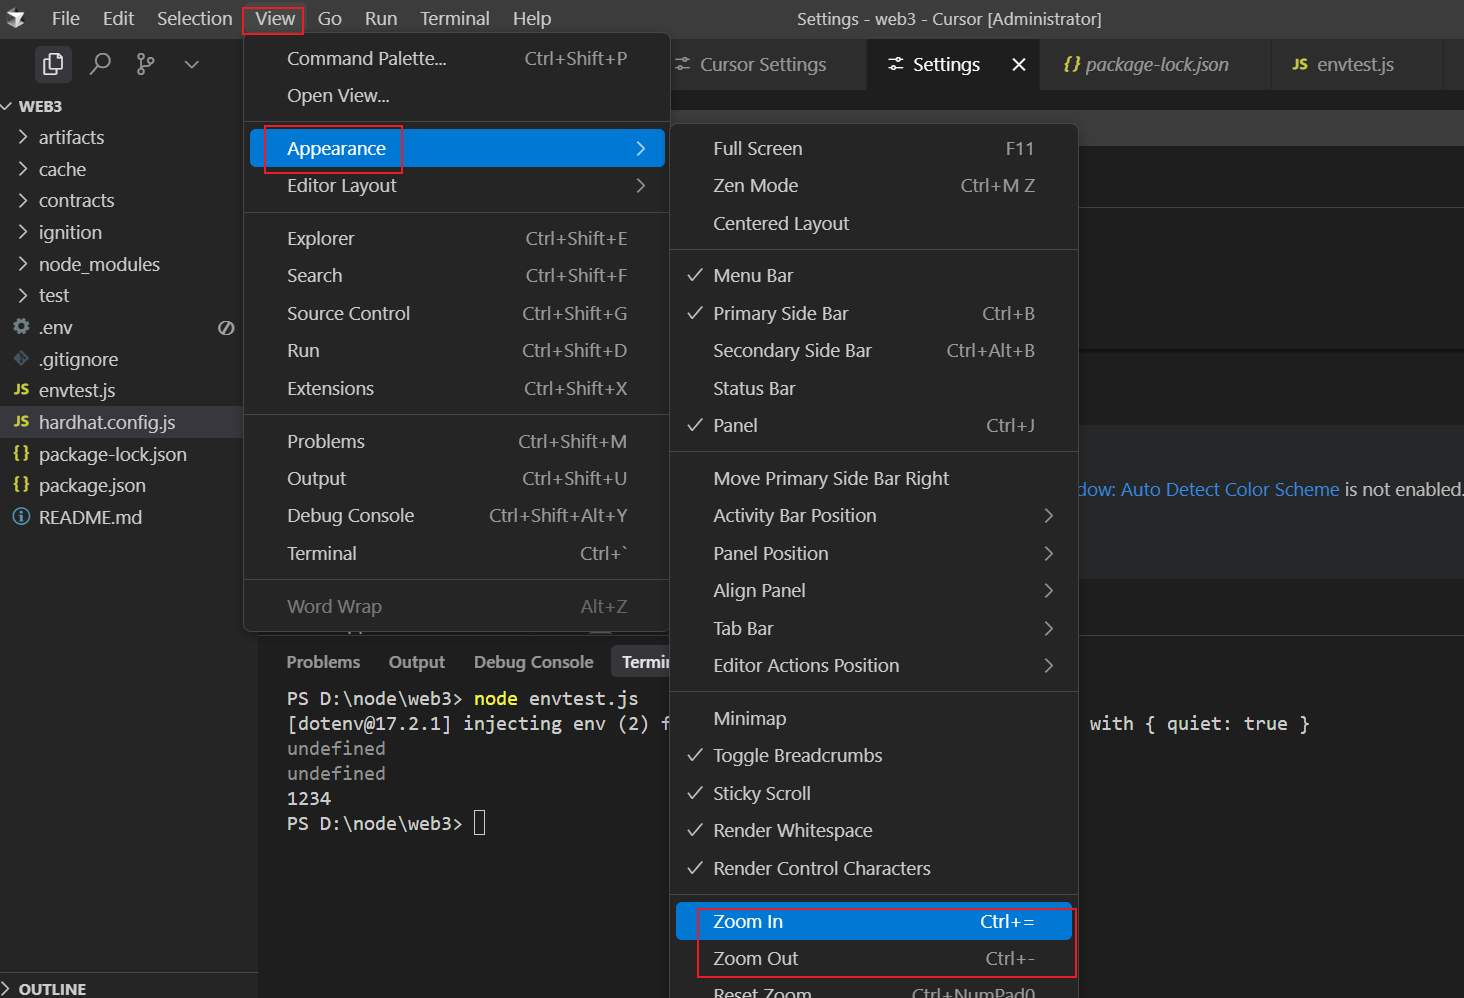
Task: Click the JS icon of hardhat.config.js
Action: 21,422
